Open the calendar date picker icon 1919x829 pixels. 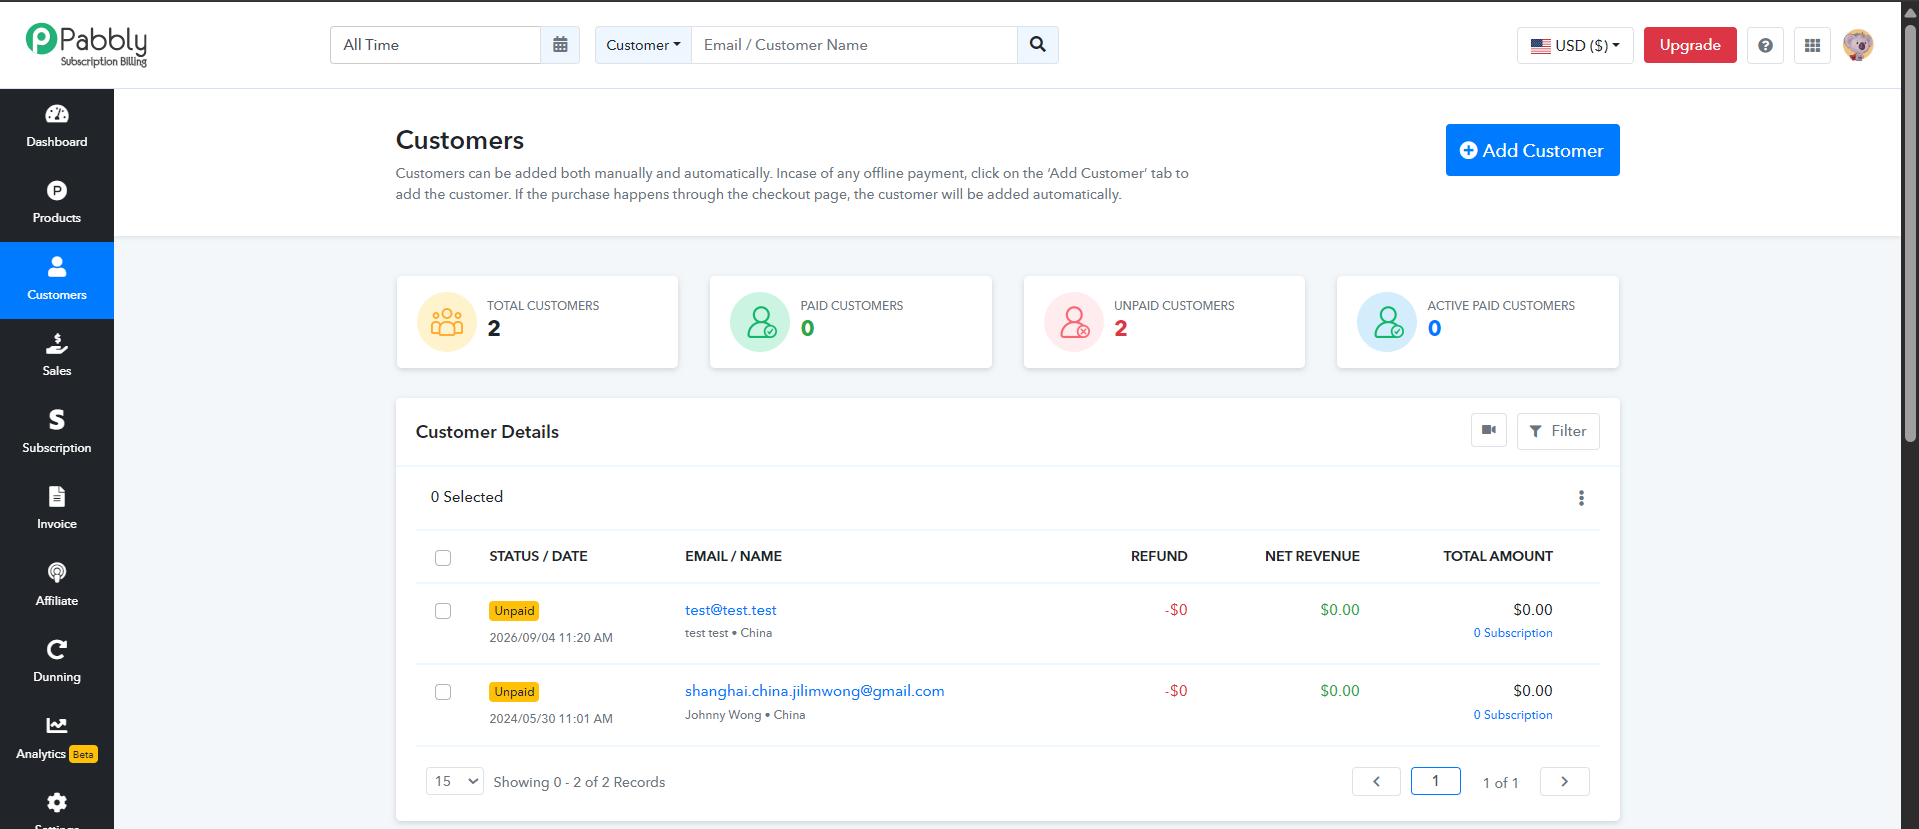(x=560, y=45)
